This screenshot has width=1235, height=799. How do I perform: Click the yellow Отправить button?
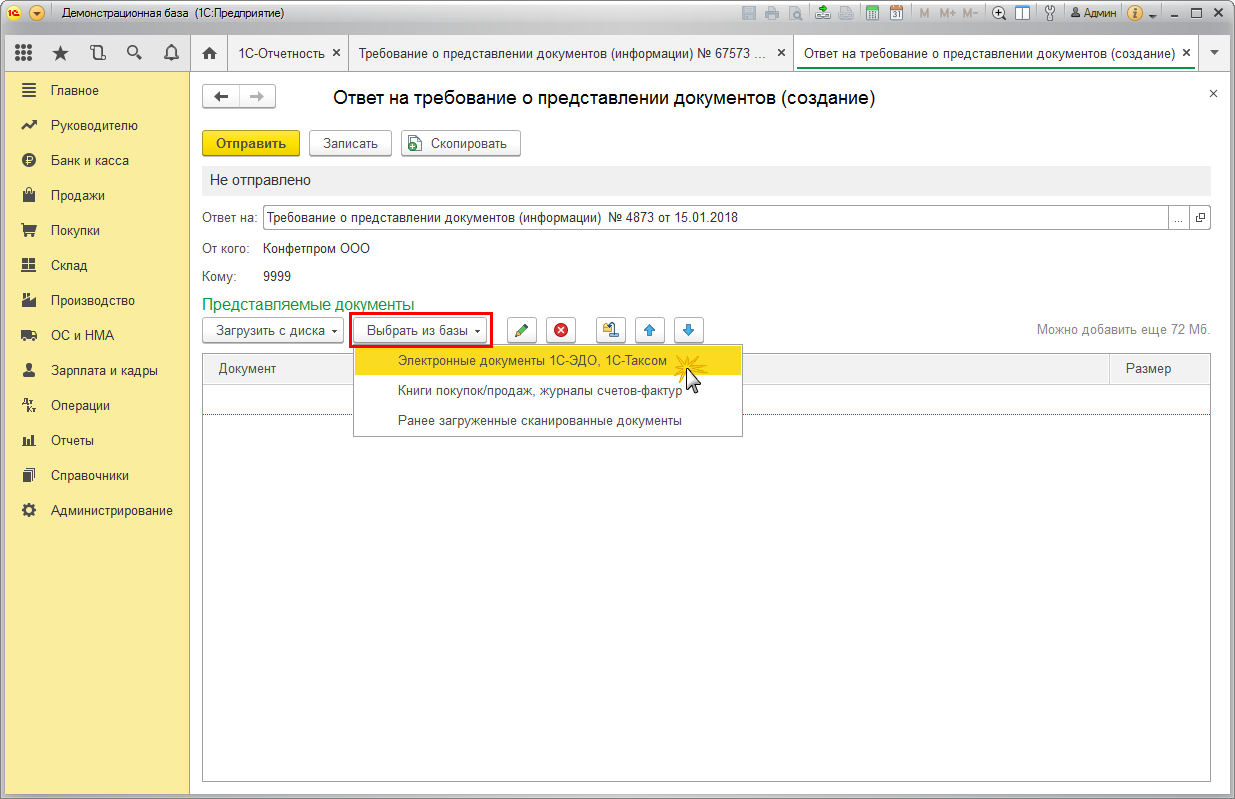point(251,143)
